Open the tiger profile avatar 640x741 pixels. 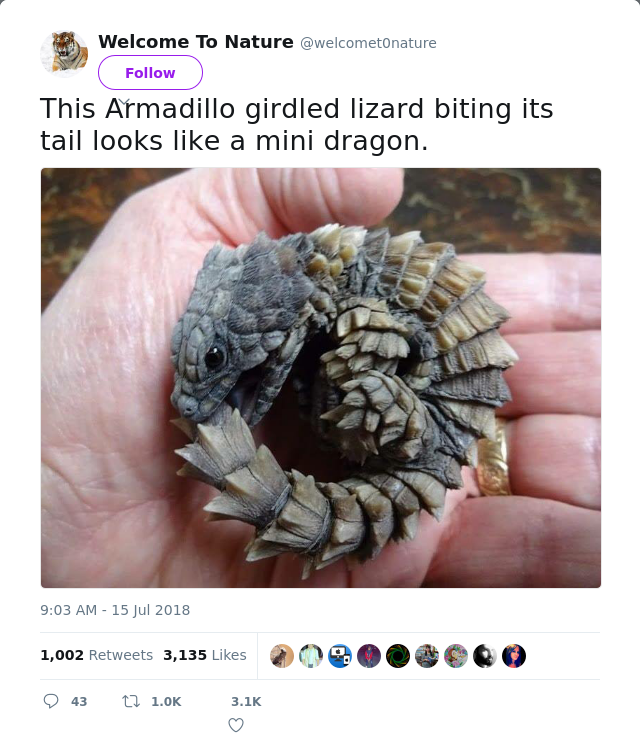64,54
